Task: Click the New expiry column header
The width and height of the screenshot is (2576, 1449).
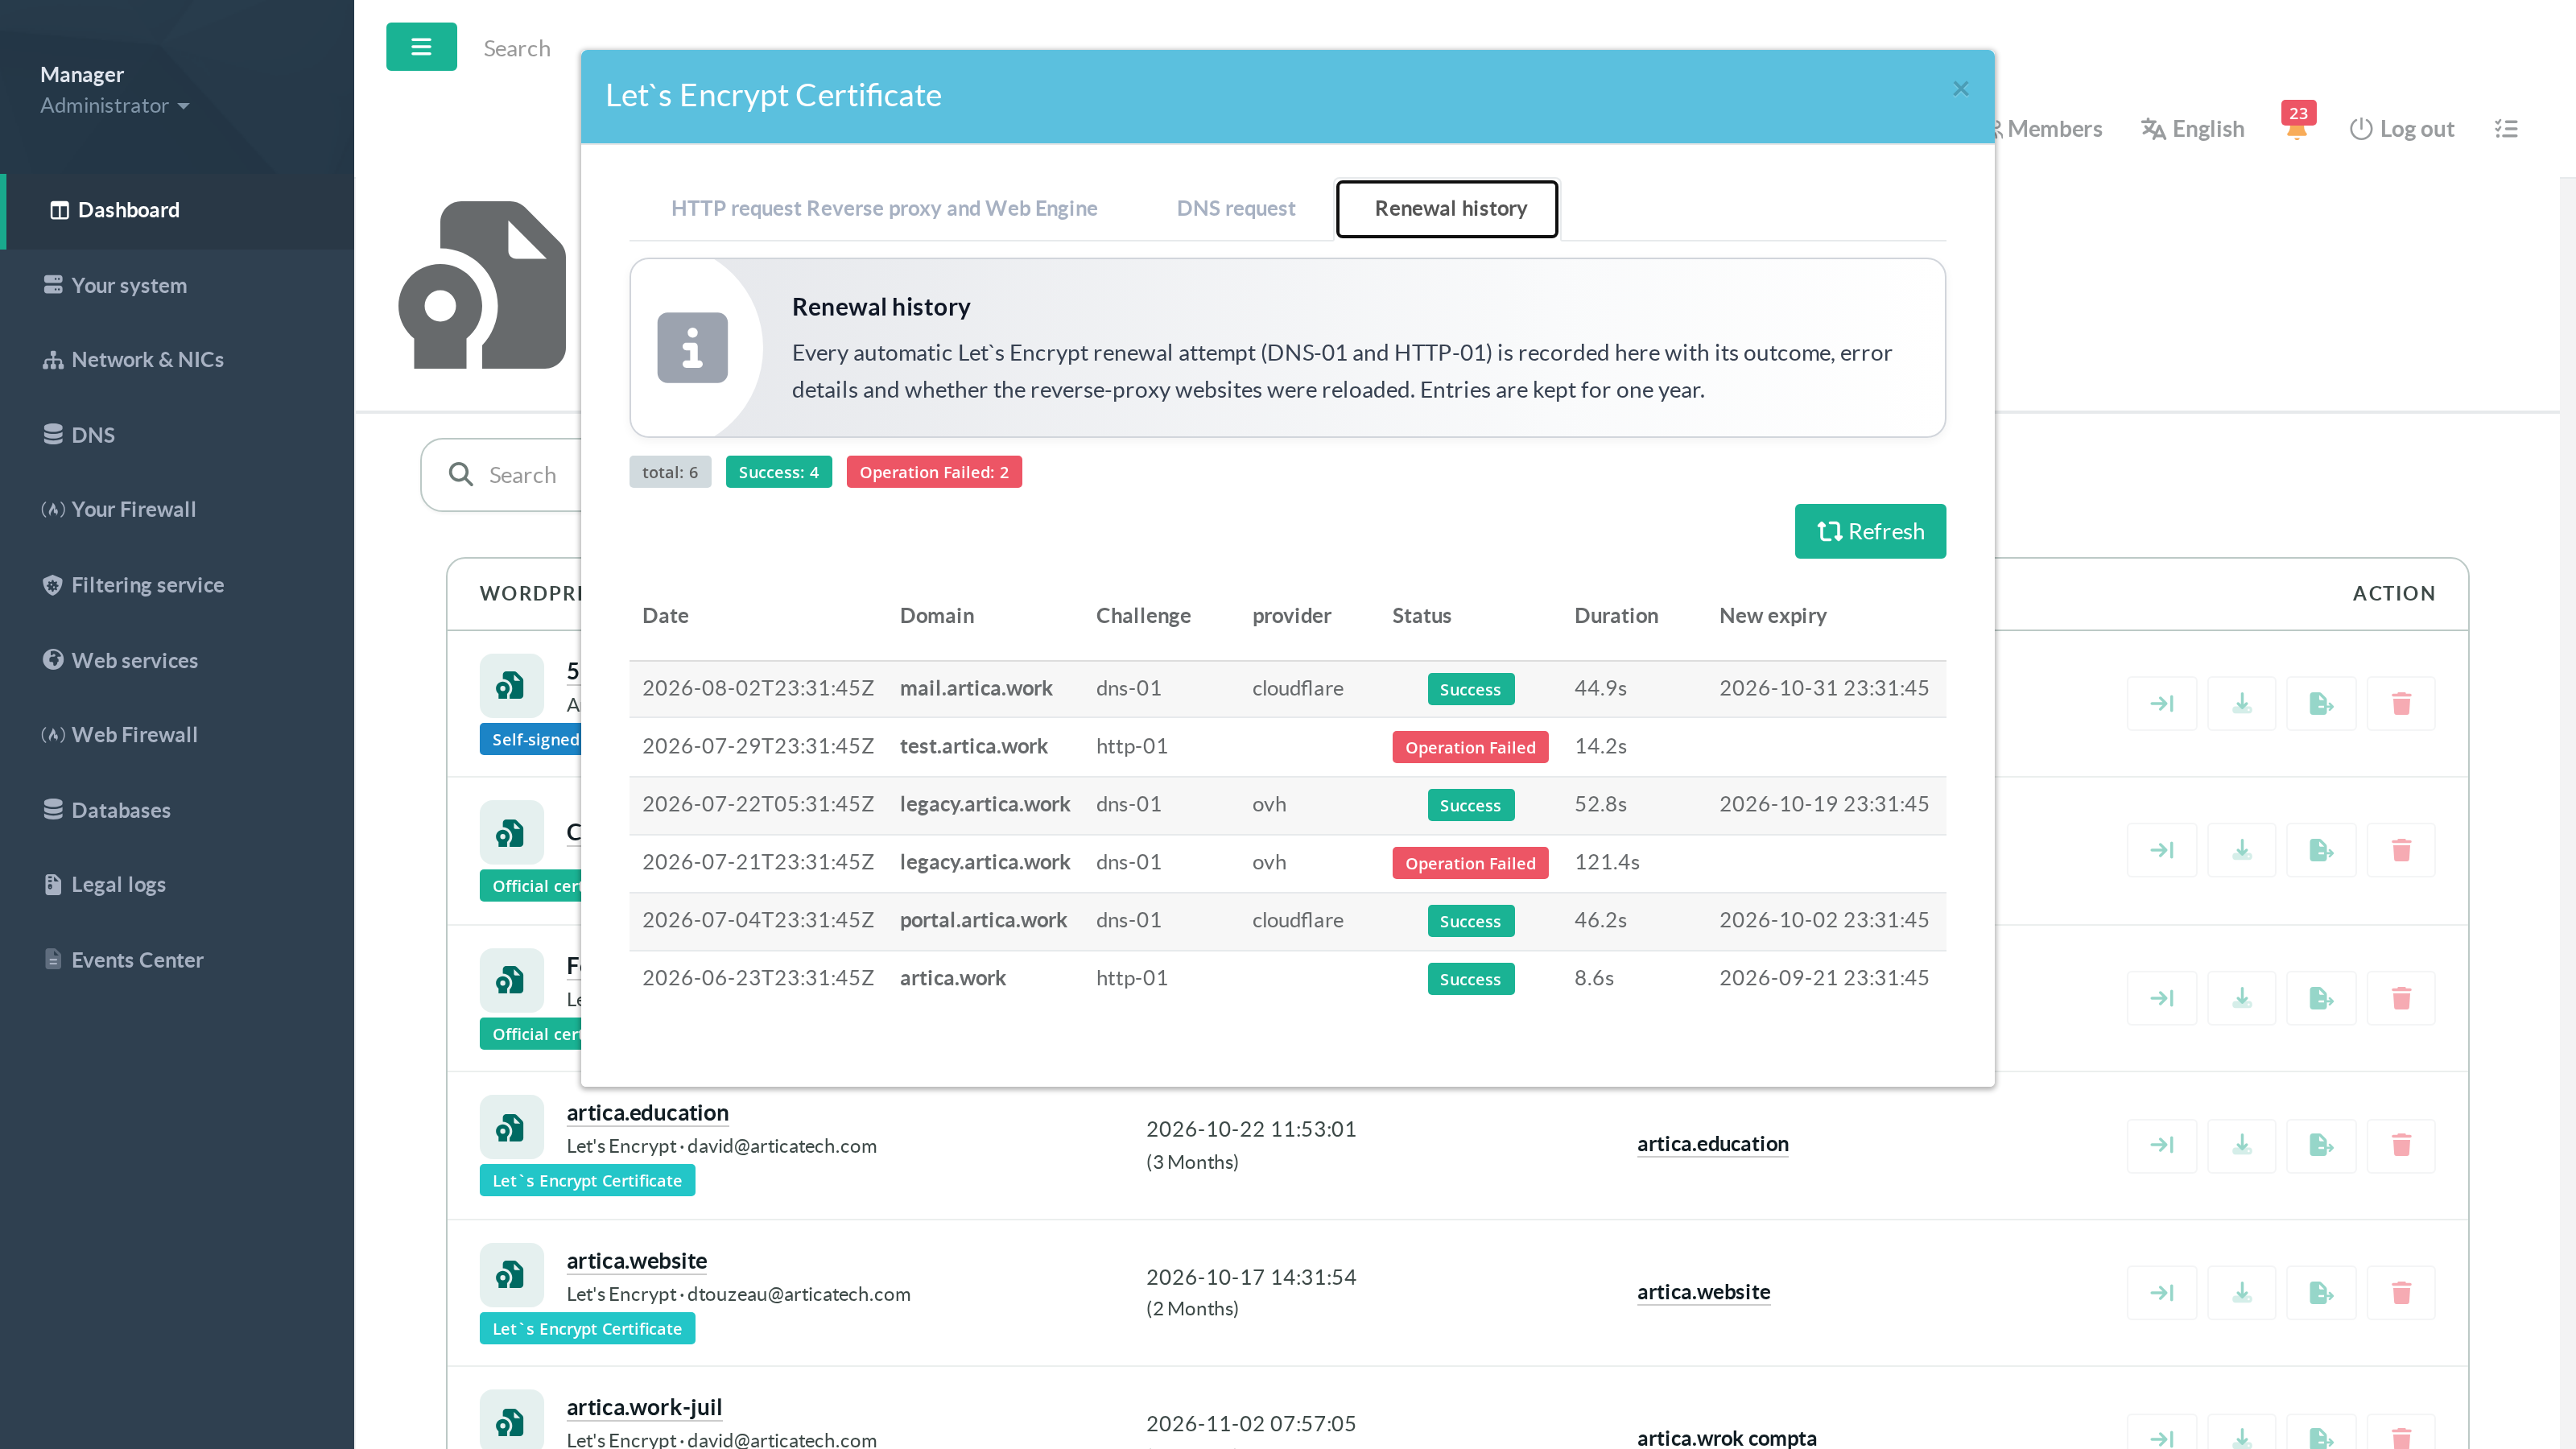Action: point(1773,616)
